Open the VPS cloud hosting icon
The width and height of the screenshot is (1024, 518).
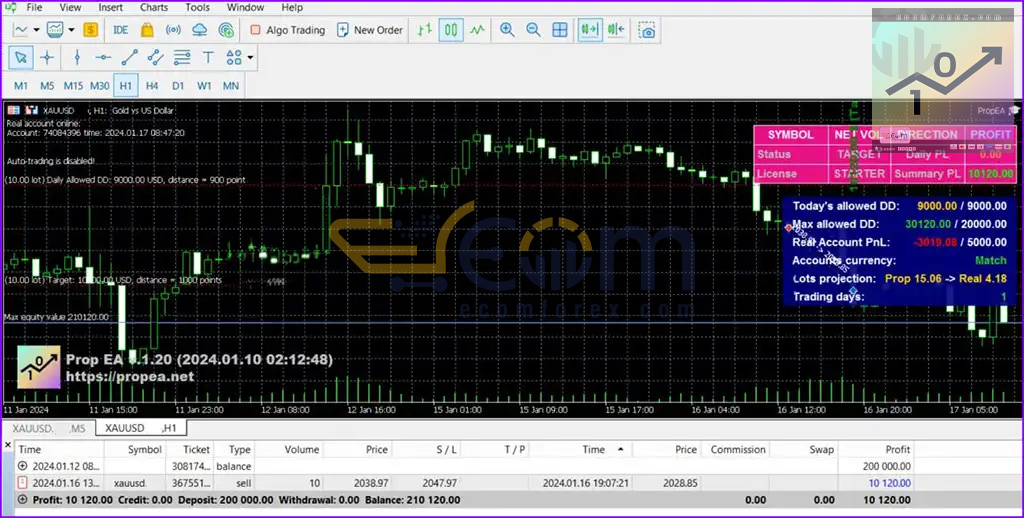(199, 30)
